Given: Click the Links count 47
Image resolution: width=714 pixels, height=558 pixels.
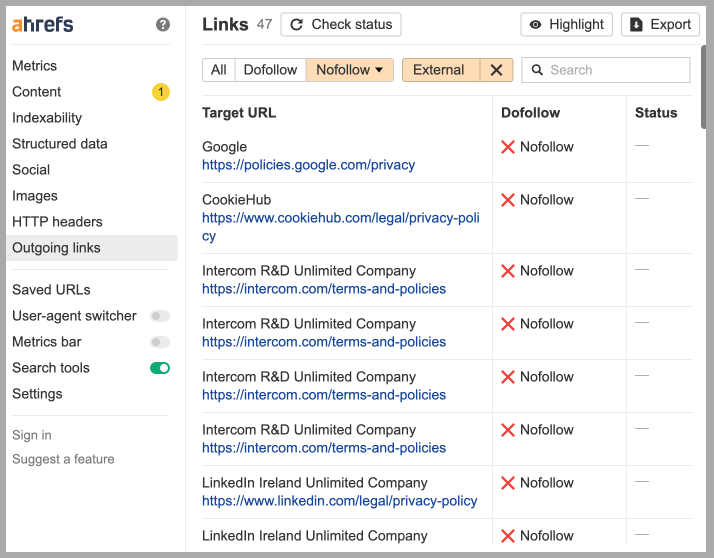Looking at the screenshot, I should pos(264,24).
